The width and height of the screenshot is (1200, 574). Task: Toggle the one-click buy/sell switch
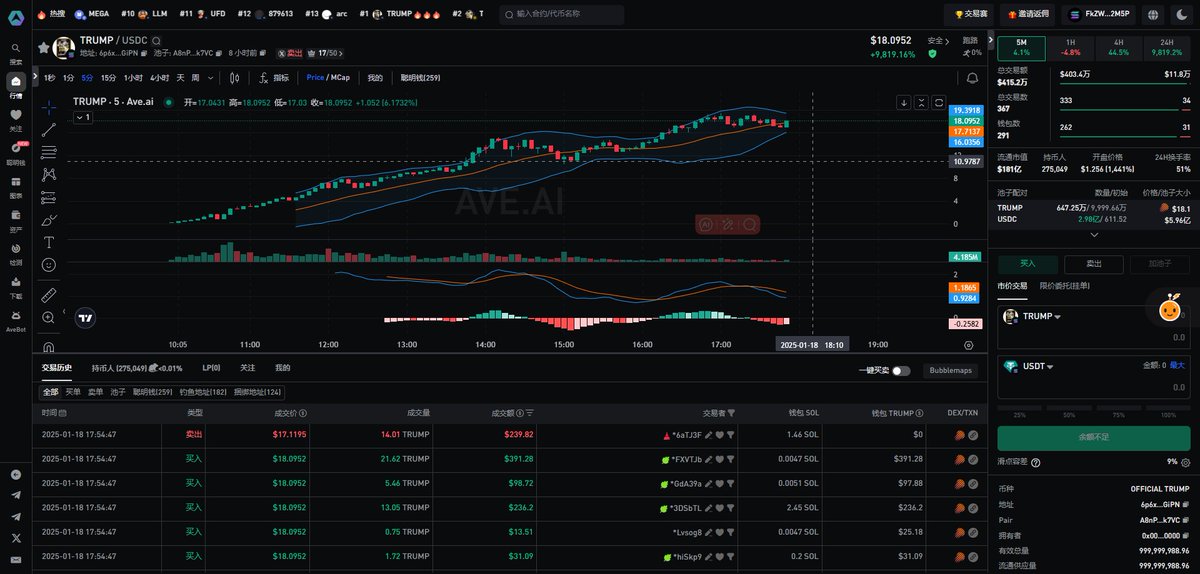coord(901,370)
